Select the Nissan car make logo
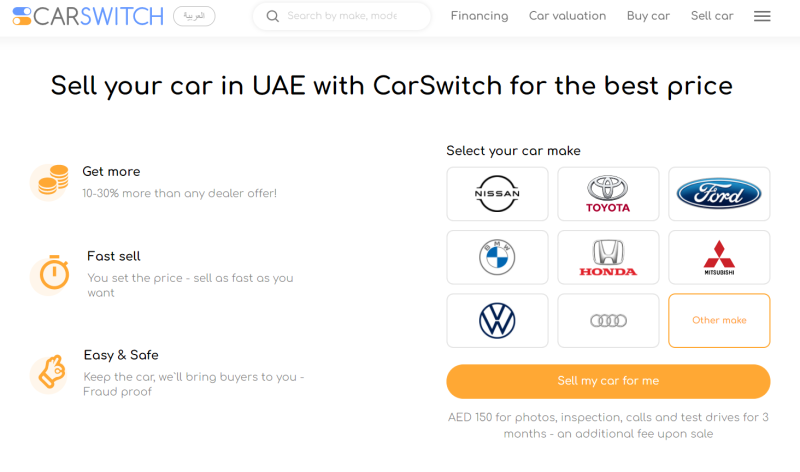 (497, 194)
